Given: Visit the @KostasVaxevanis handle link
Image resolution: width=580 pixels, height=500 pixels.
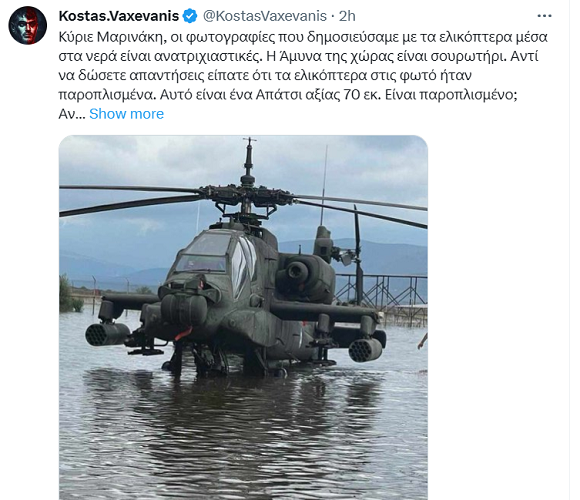Looking at the screenshot, I should tap(264, 16).
